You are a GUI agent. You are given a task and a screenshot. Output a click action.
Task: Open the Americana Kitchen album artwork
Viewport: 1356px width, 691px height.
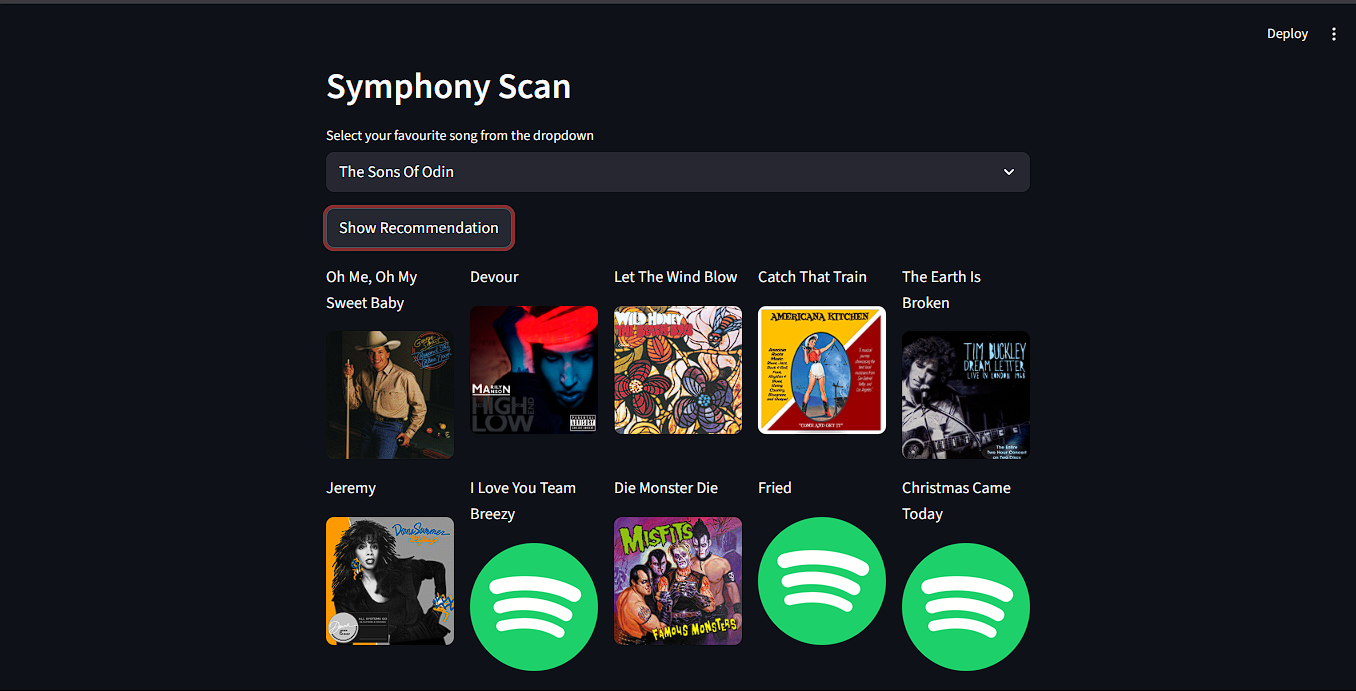pyautogui.click(x=821, y=370)
